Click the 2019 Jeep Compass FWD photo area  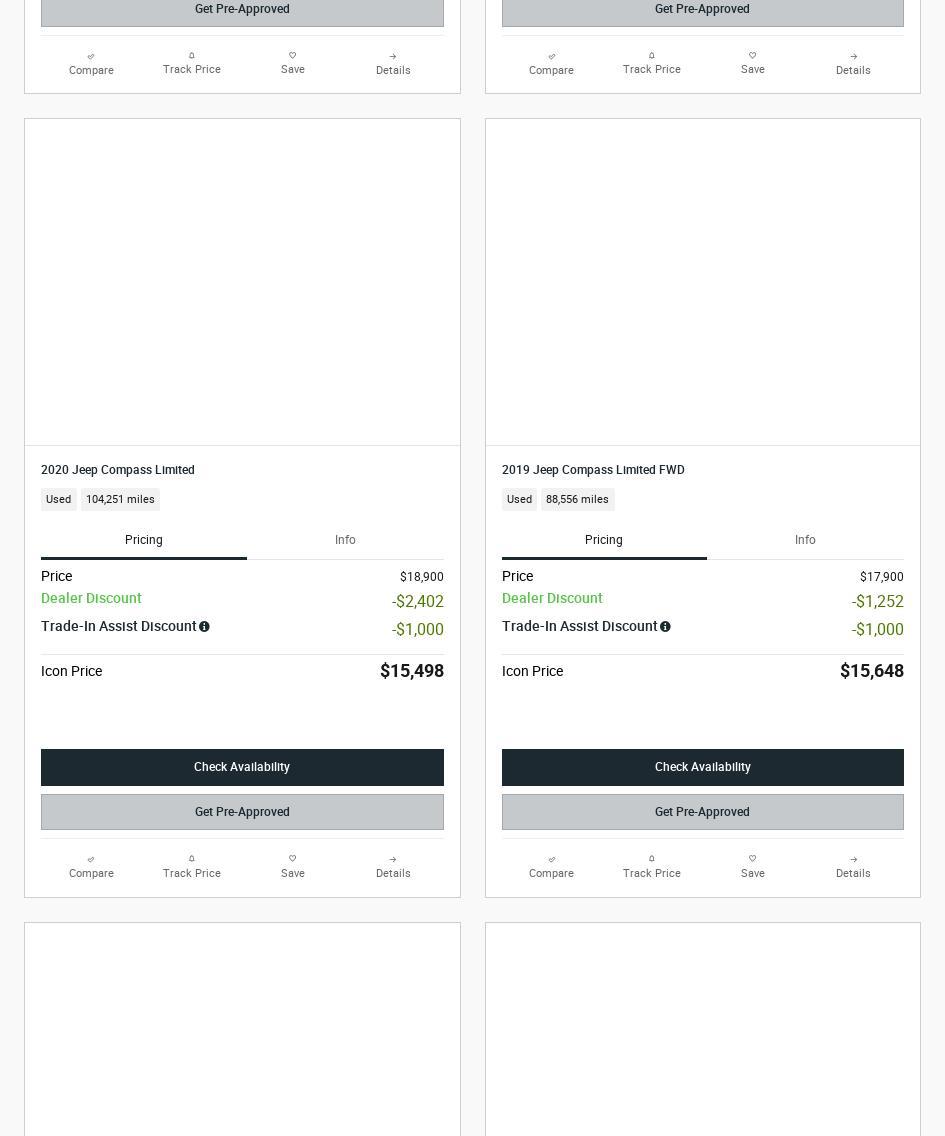(702, 282)
